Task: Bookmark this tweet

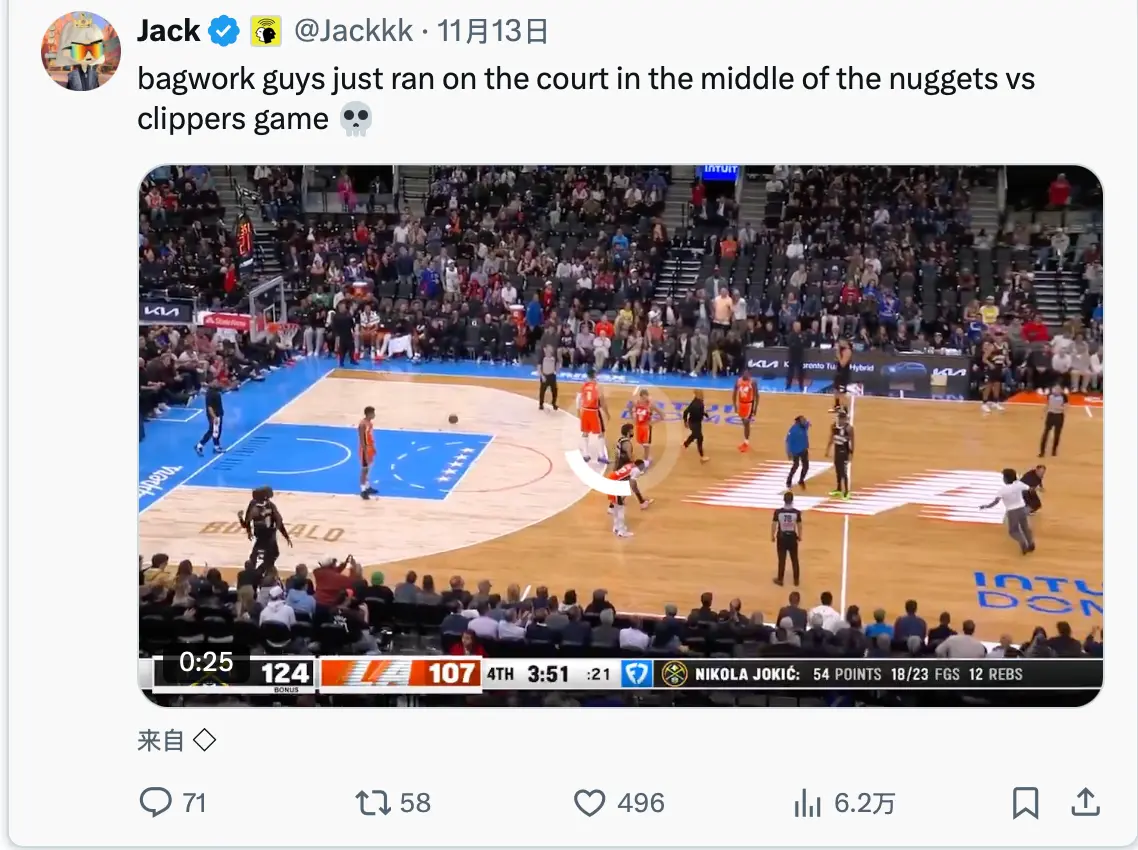Action: tap(1026, 803)
